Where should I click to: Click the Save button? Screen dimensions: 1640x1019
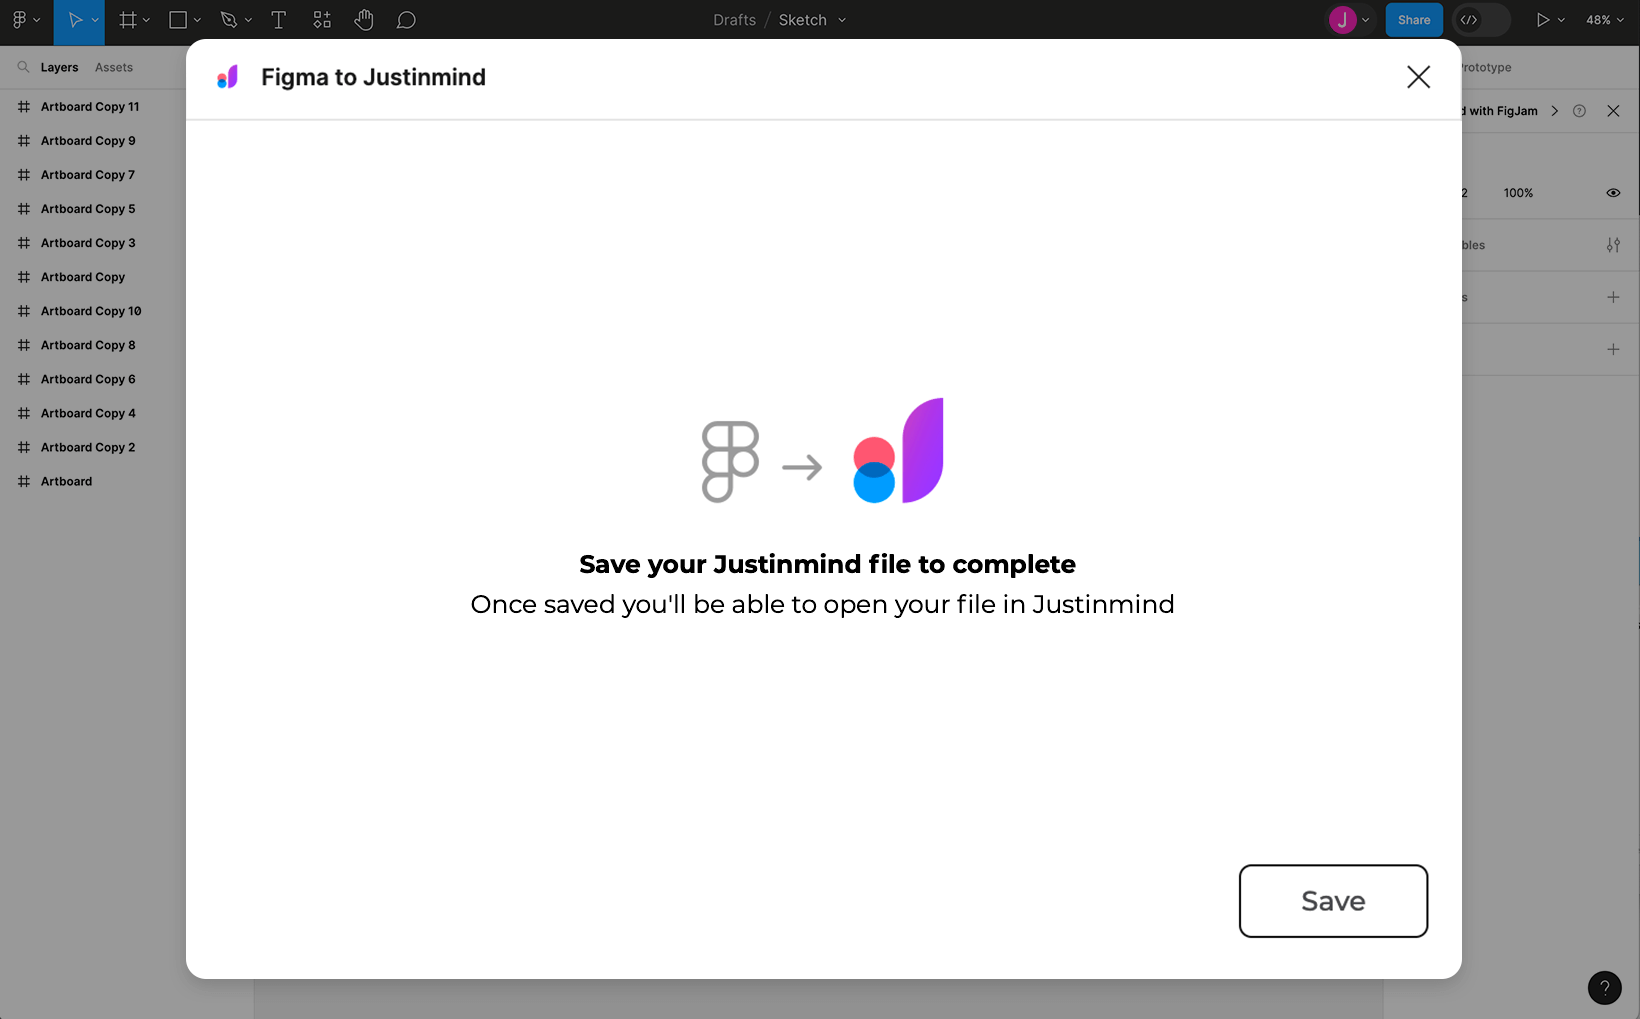(1333, 901)
